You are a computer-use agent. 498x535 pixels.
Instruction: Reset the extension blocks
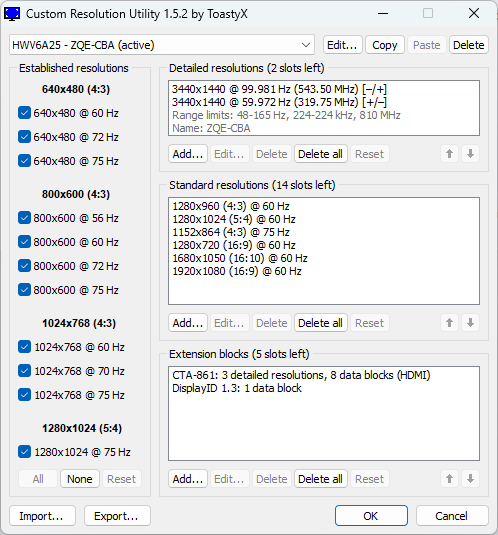pyautogui.click(x=370, y=479)
